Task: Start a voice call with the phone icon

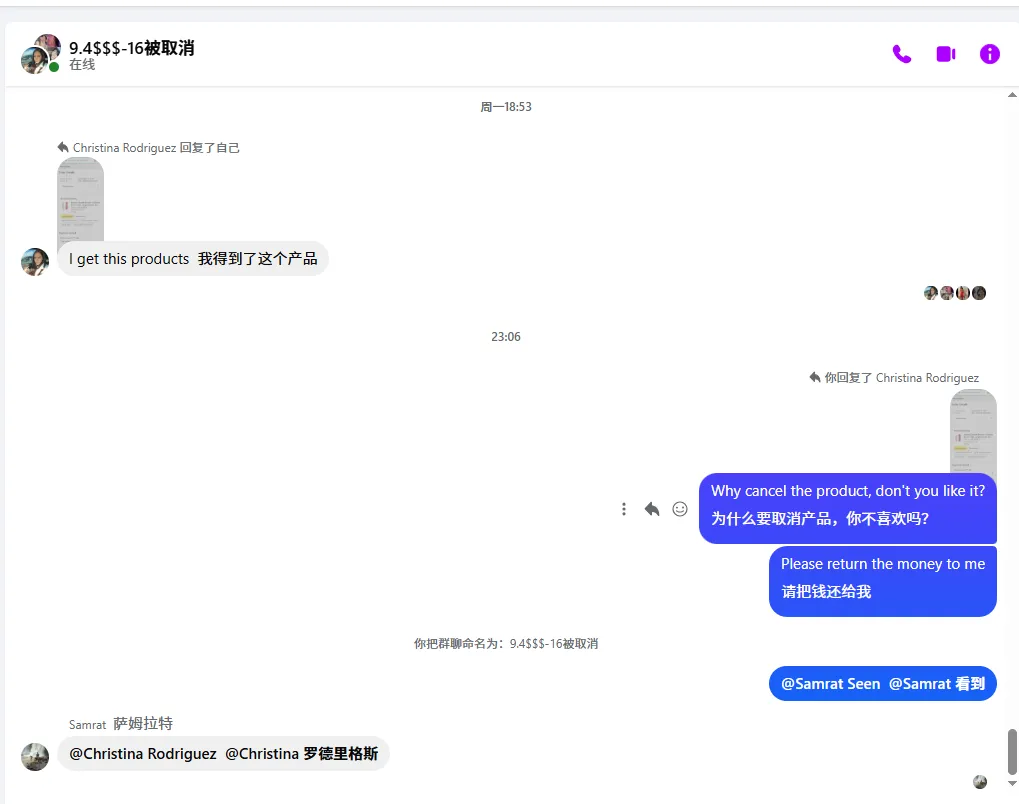Action: 901,54
